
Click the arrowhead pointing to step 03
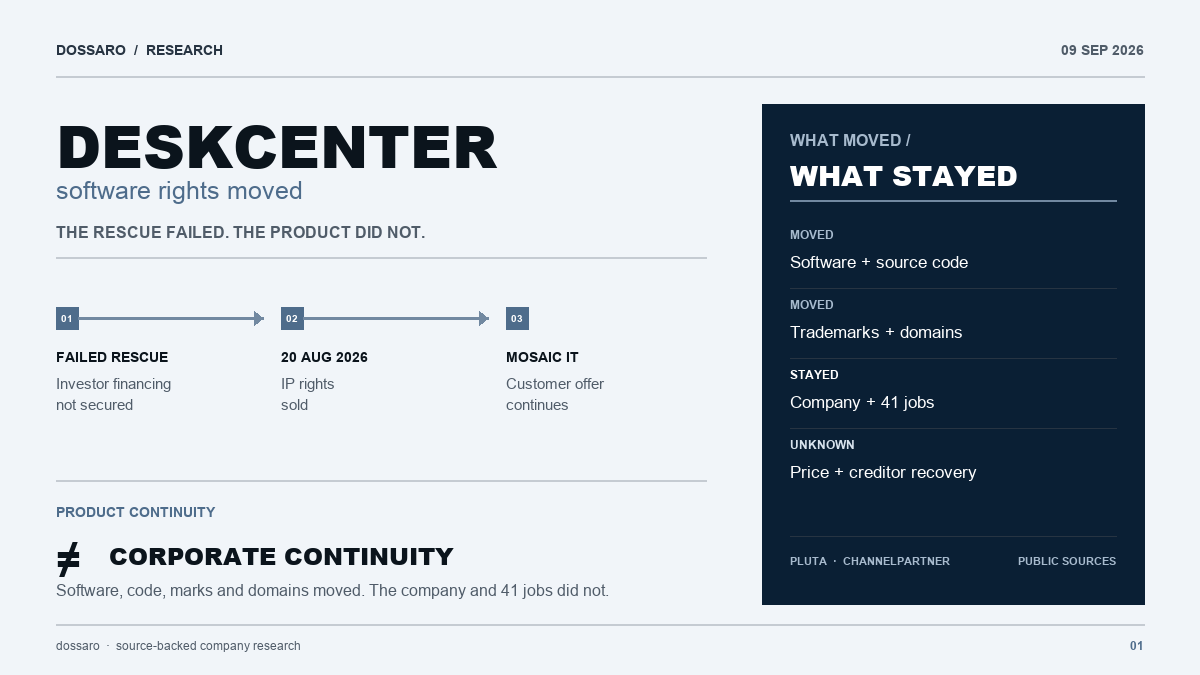click(x=484, y=319)
